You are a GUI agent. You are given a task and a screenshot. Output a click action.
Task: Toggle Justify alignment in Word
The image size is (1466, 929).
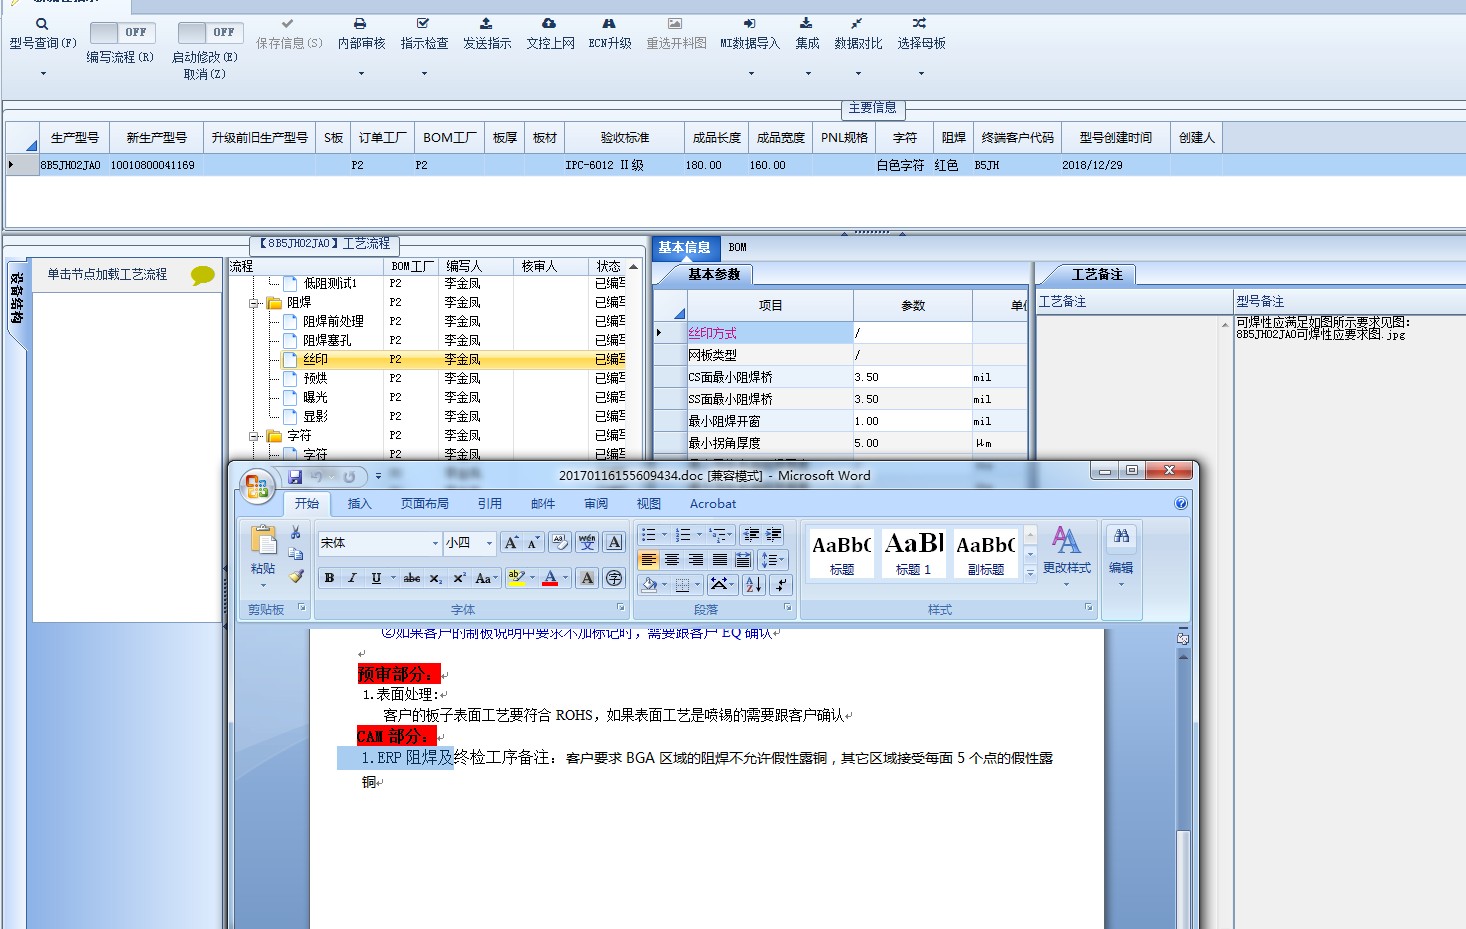tap(719, 560)
